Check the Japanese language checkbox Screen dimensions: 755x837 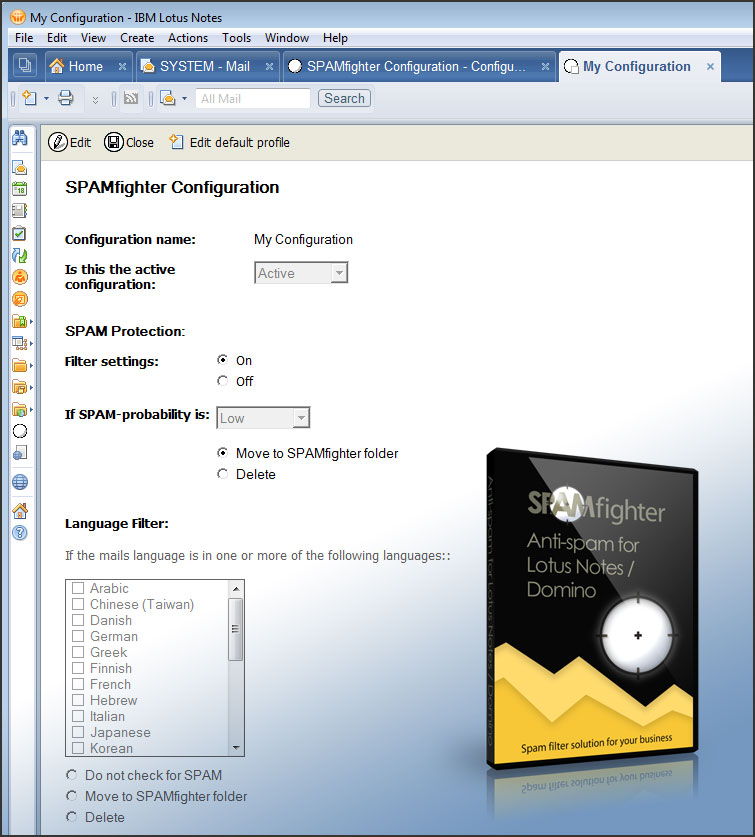coord(78,732)
